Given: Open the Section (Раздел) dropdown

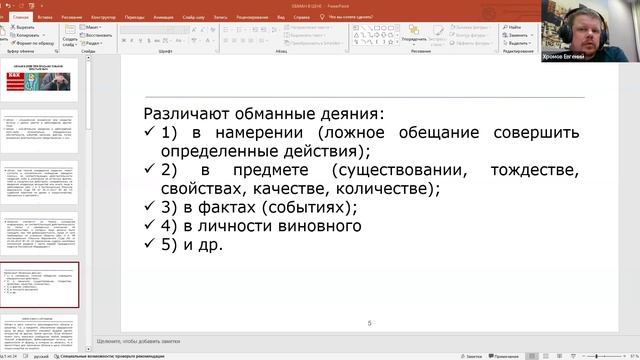Looking at the screenshot, I should pyautogui.click(x=91, y=43).
